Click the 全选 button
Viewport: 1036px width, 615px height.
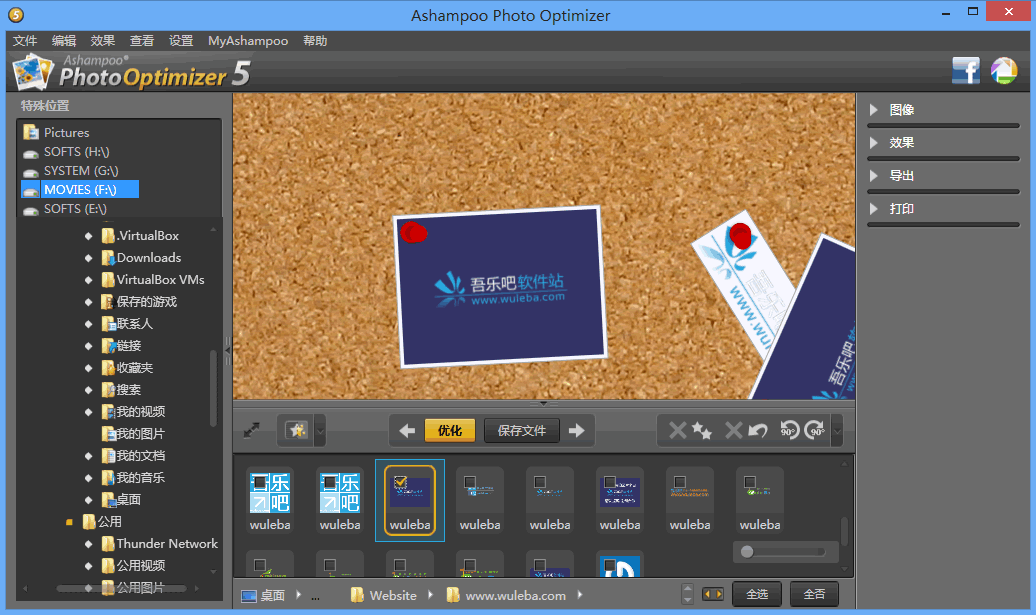click(x=757, y=595)
